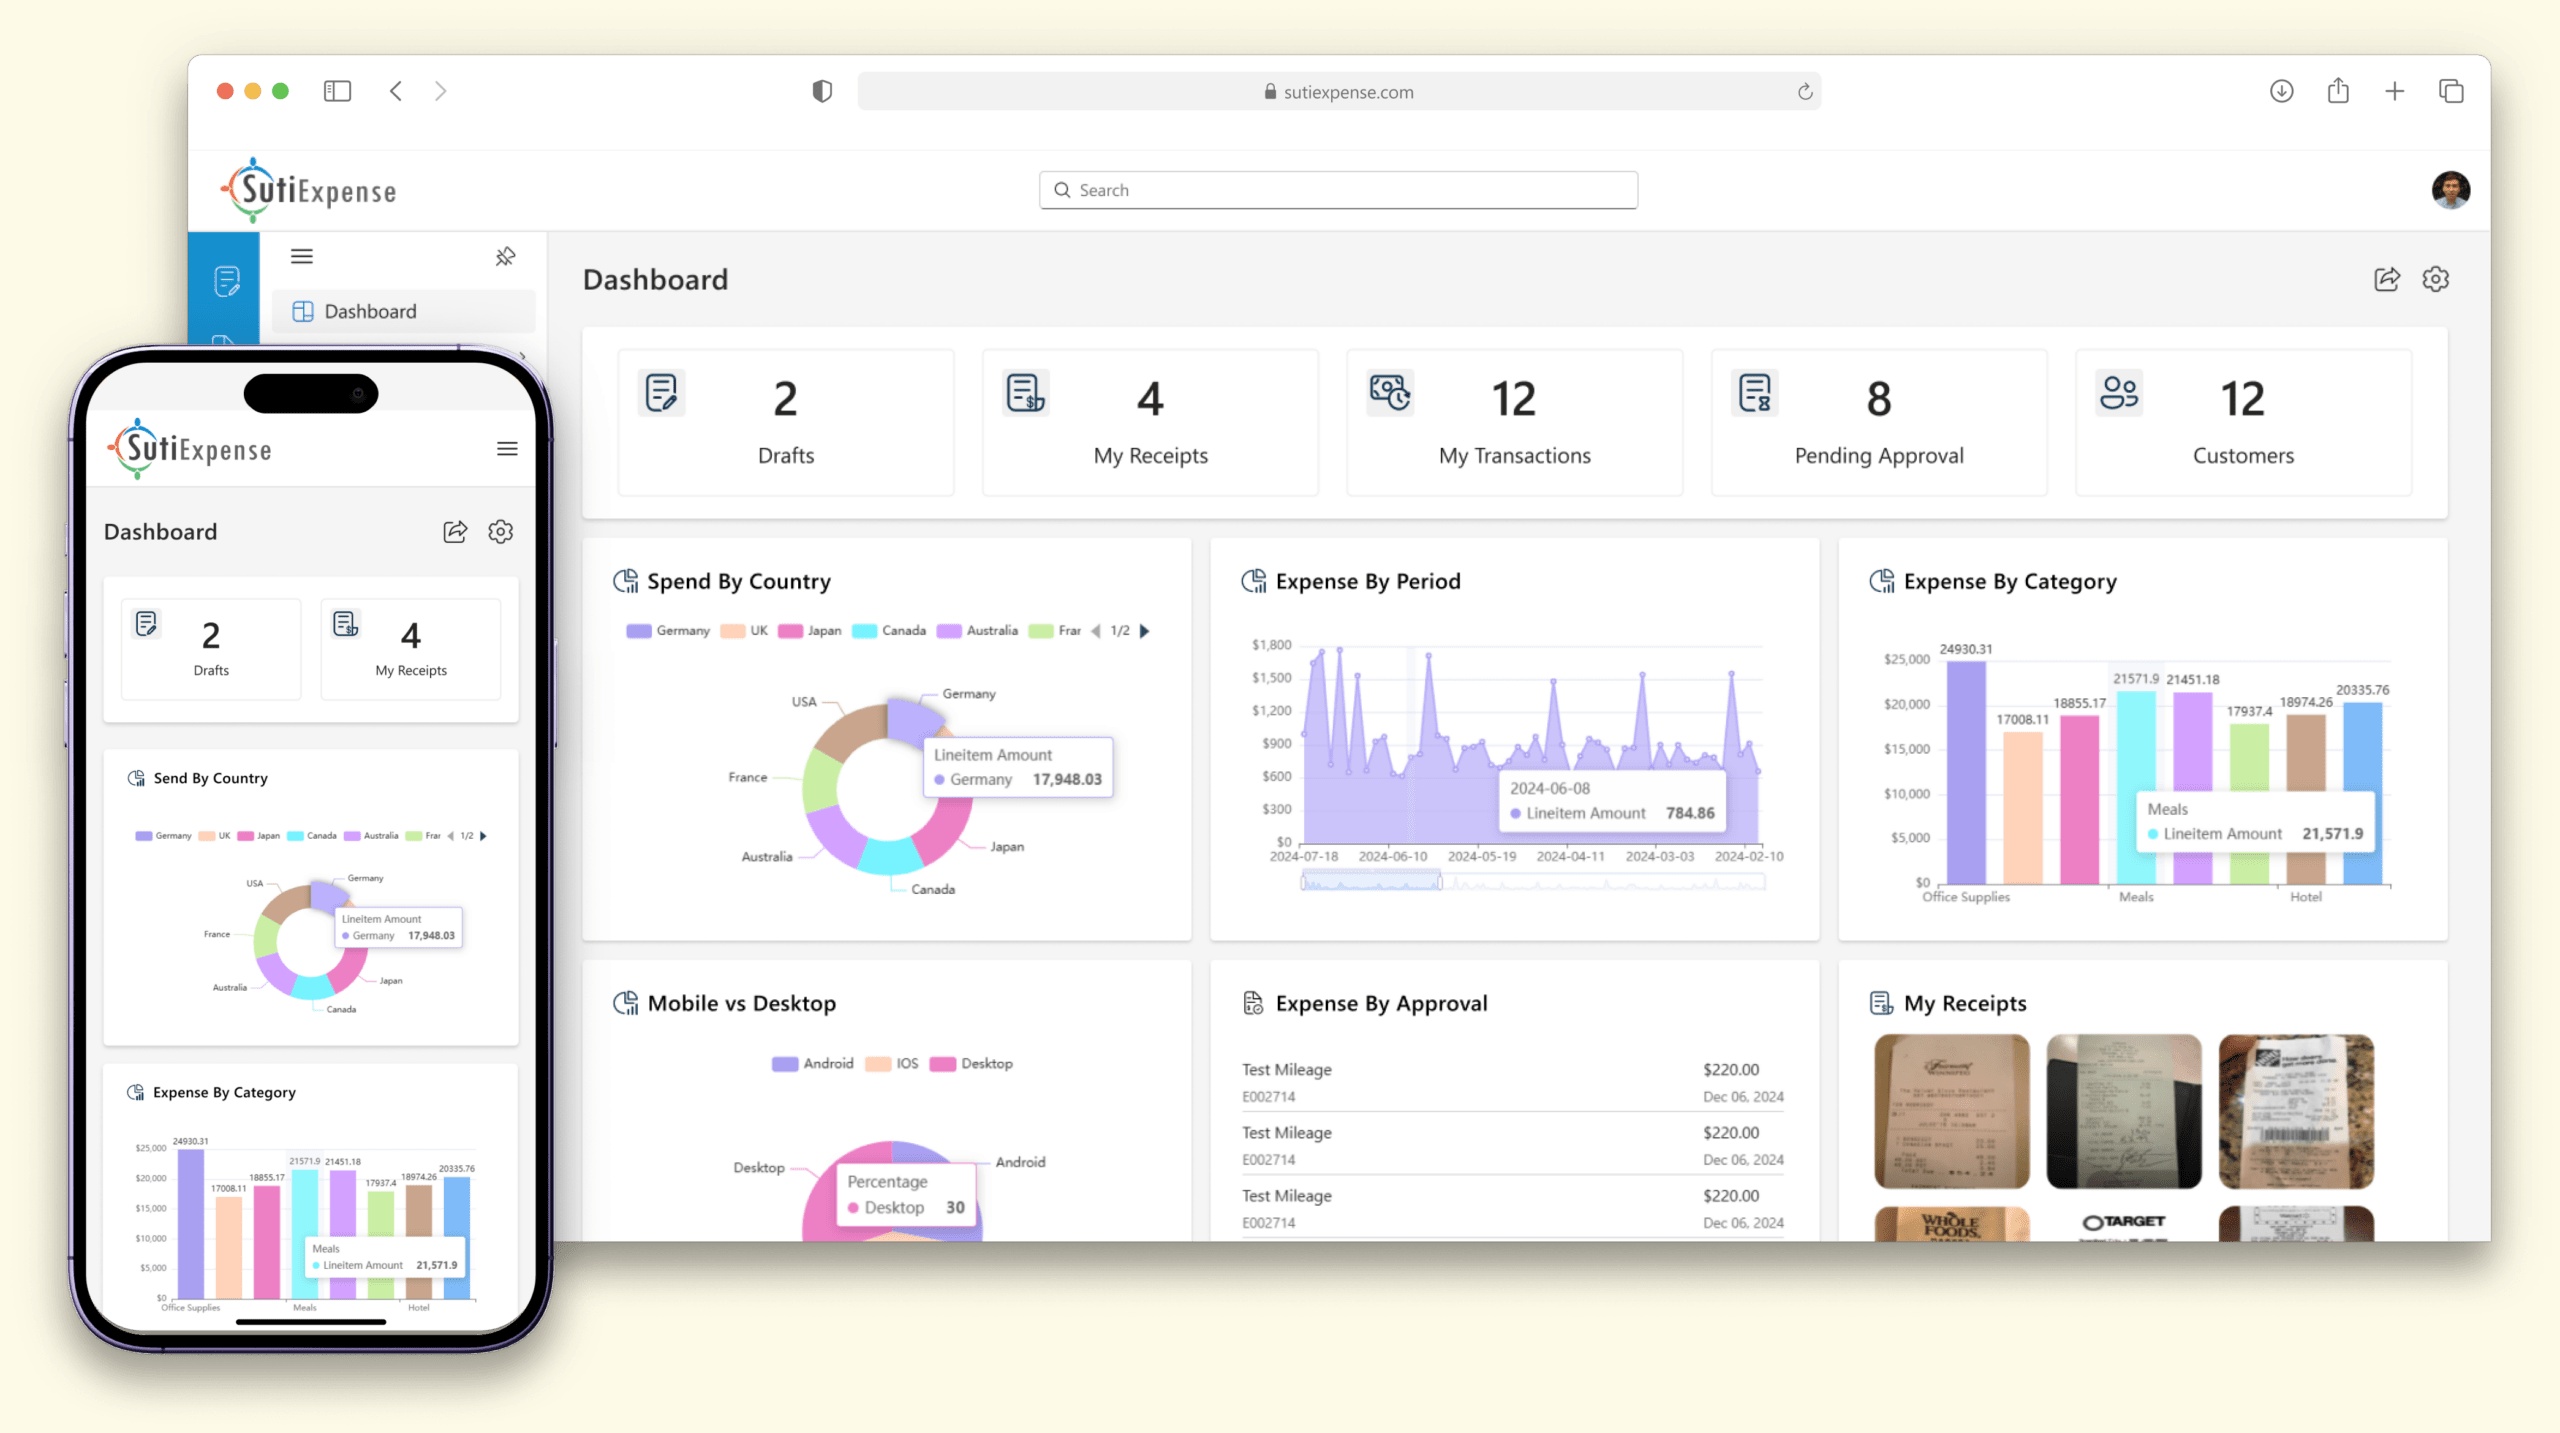Click the hamburger menu in the desktop sidebar

coord(302,256)
